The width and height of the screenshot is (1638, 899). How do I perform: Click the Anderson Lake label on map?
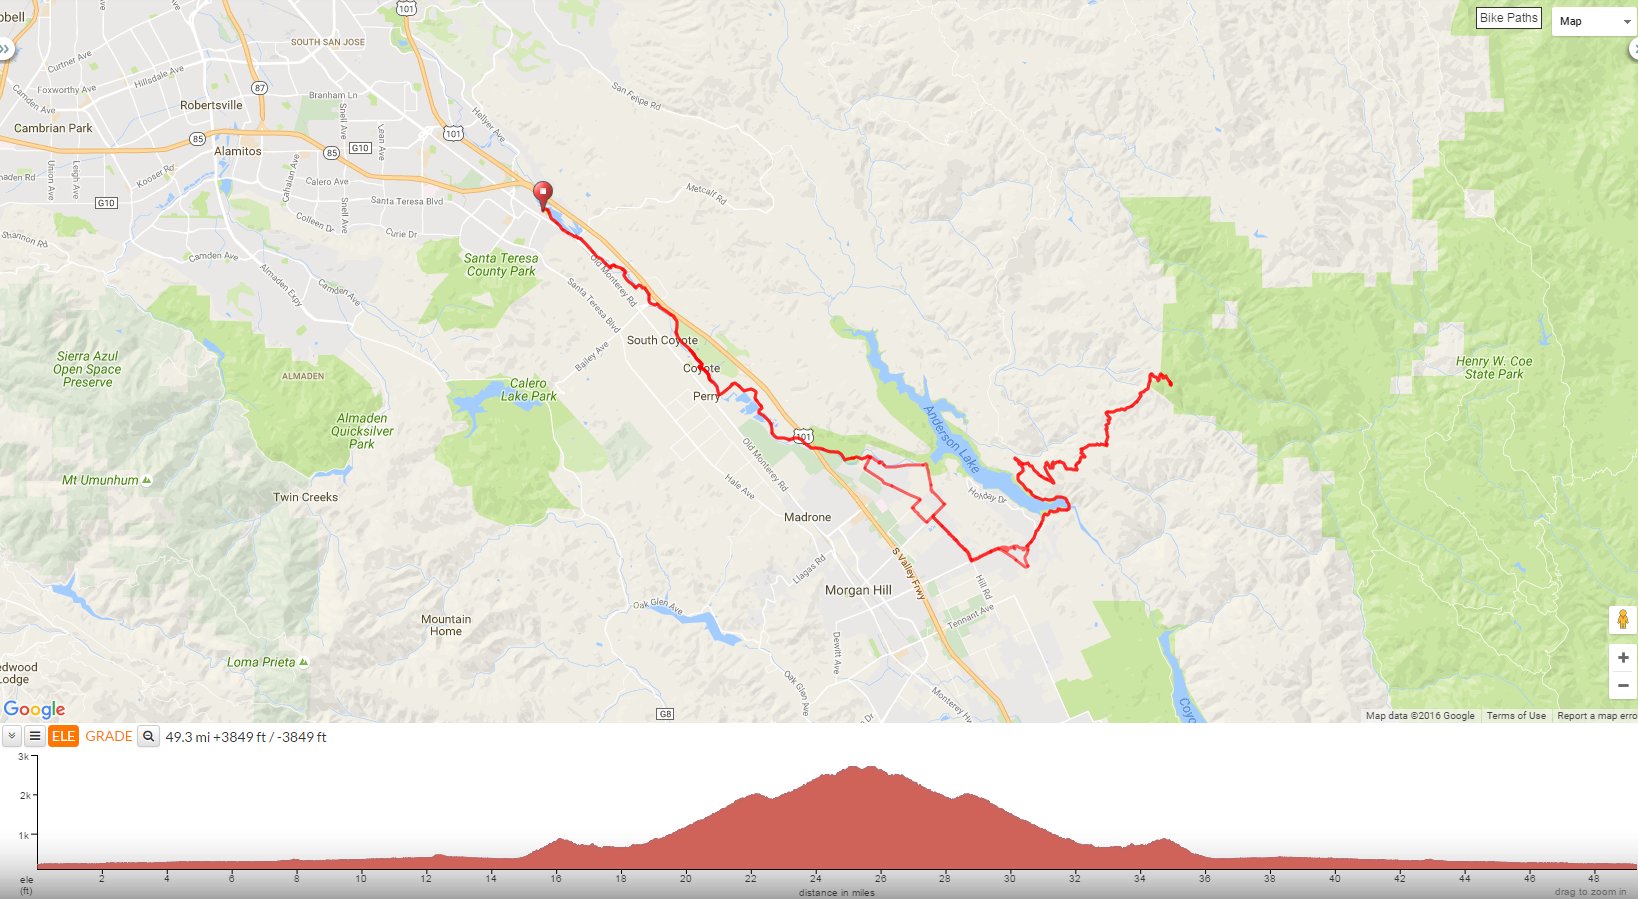click(951, 439)
